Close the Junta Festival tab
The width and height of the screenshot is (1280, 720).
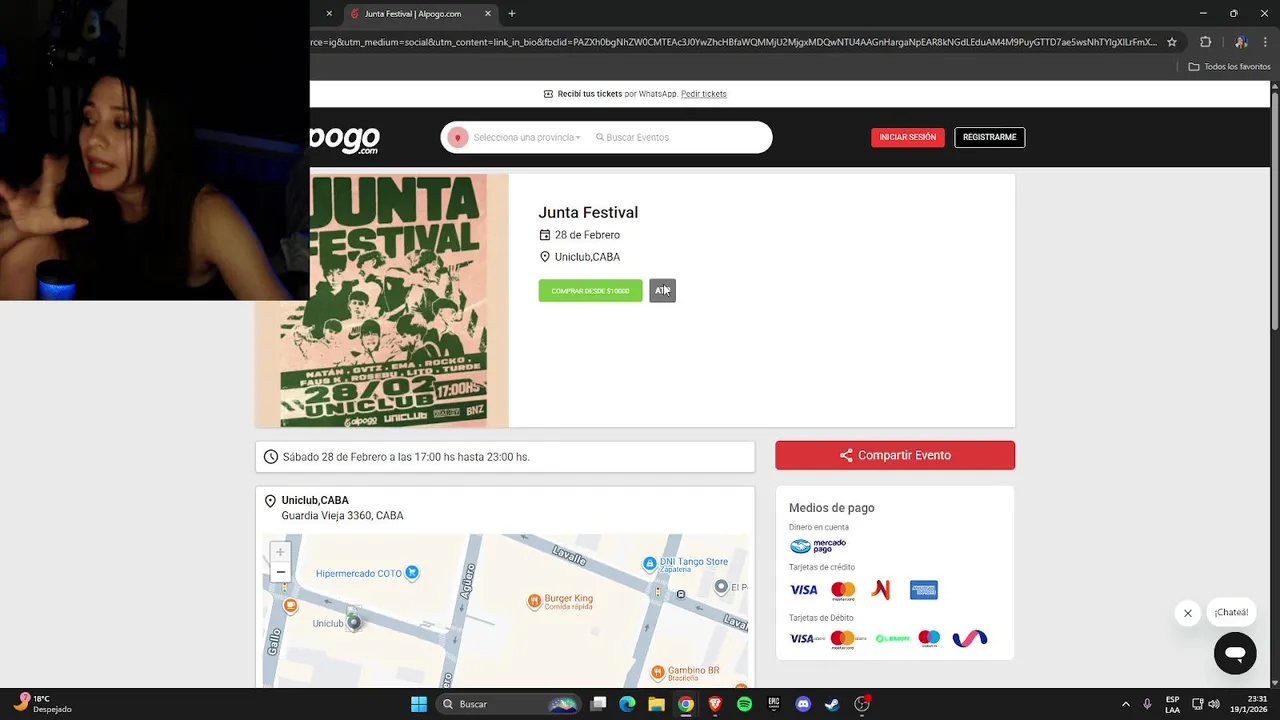(x=488, y=14)
